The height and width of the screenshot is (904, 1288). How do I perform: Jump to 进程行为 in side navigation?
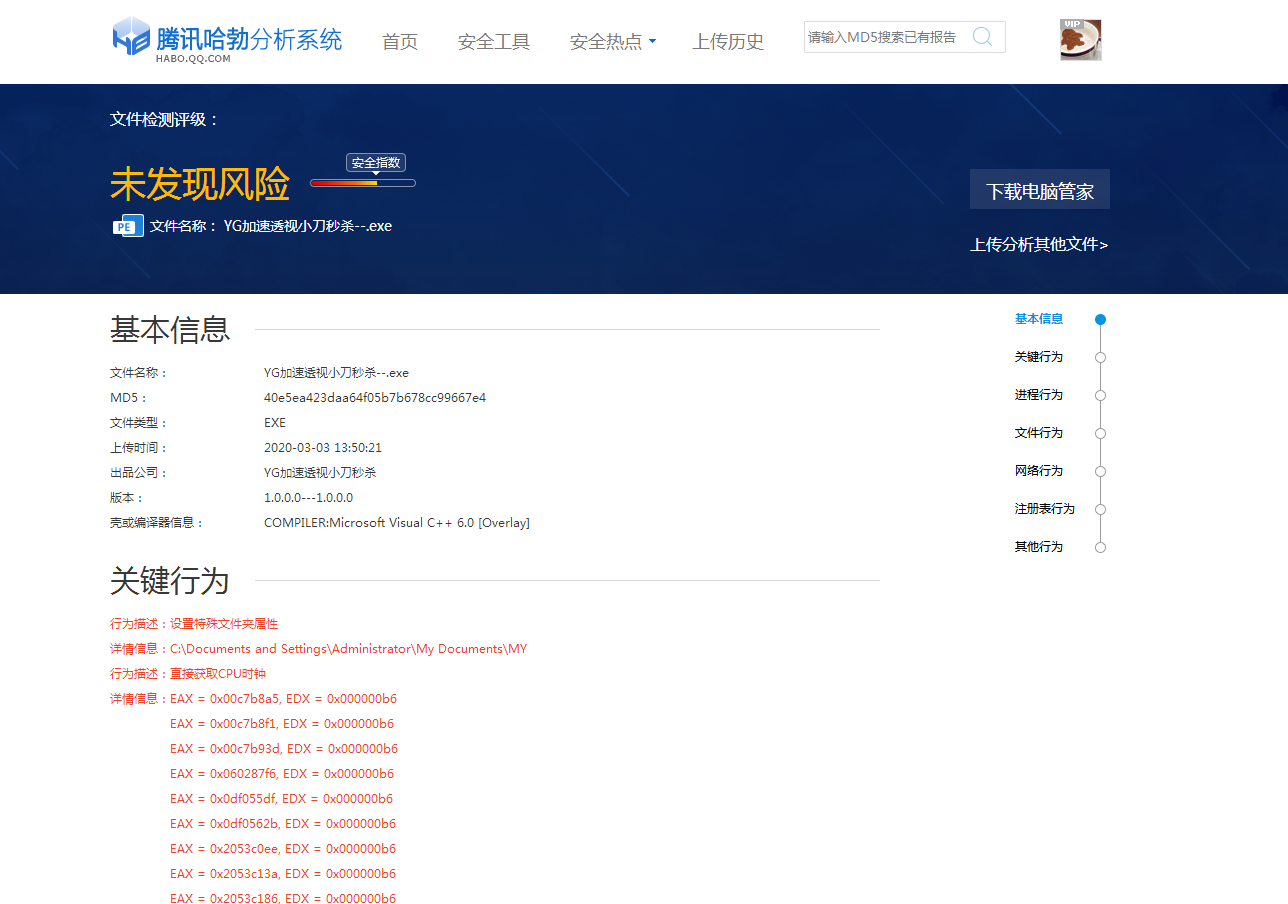coord(1039,395)
